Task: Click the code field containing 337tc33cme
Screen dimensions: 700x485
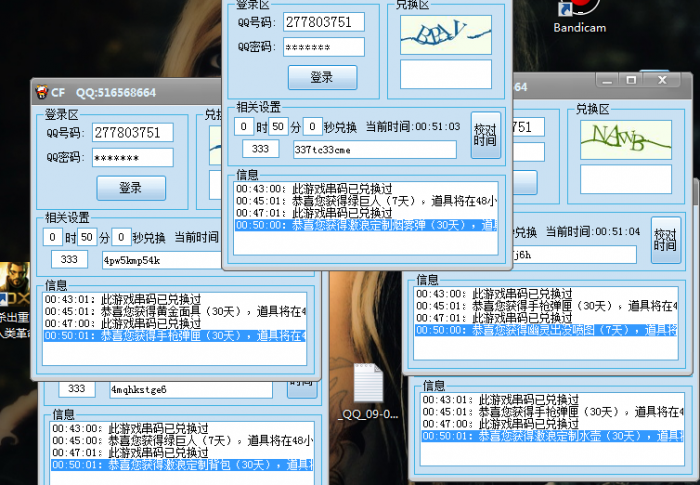Action: point(375,150)
